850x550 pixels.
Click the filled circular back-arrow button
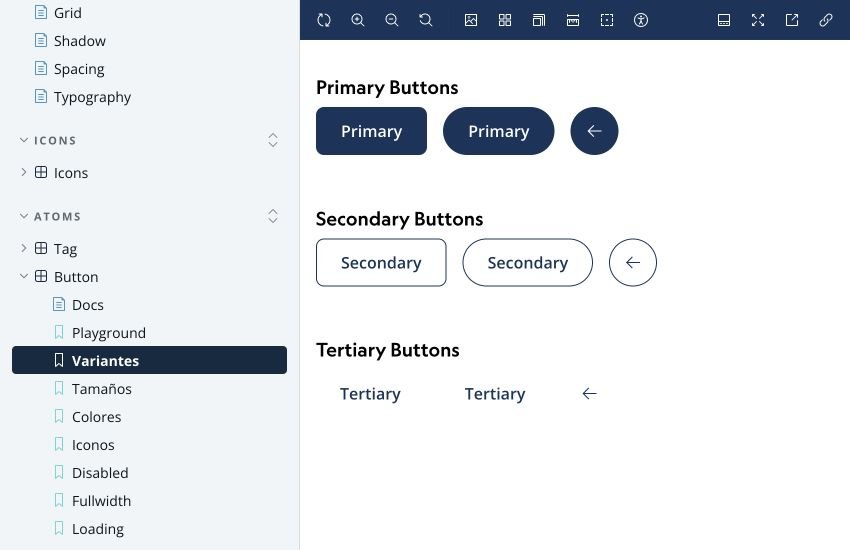(594, 131)
